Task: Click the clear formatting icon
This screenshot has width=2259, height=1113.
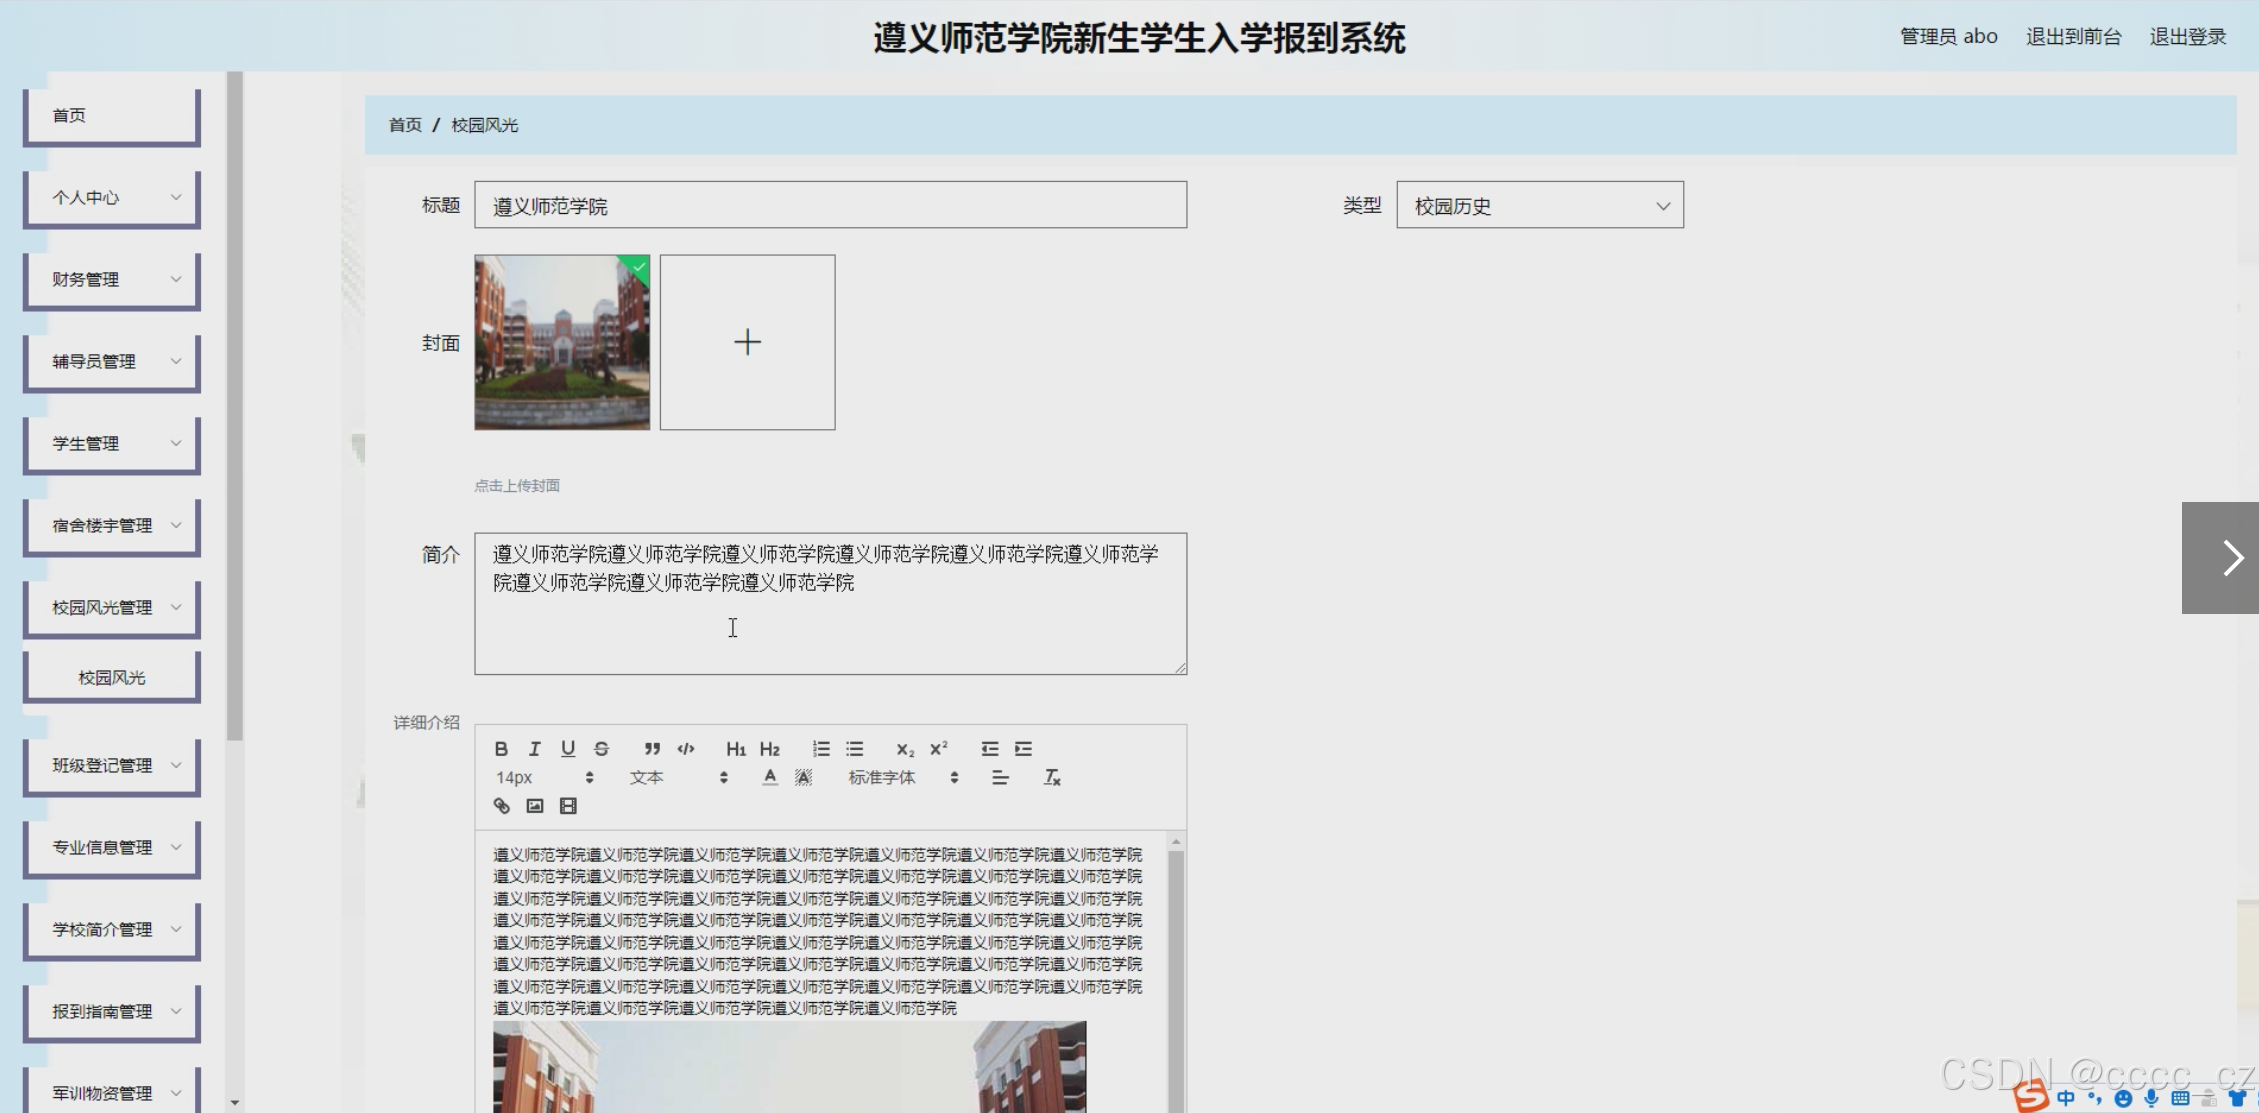Action: 1052,777
